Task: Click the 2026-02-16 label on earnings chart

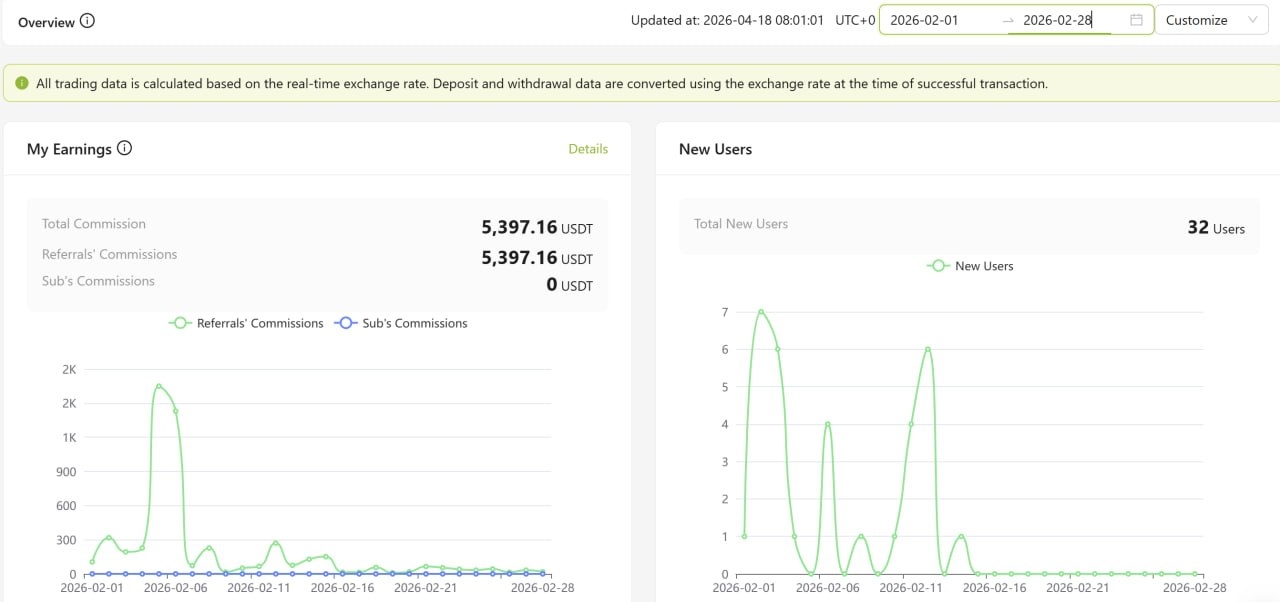Action: [342, 588]
